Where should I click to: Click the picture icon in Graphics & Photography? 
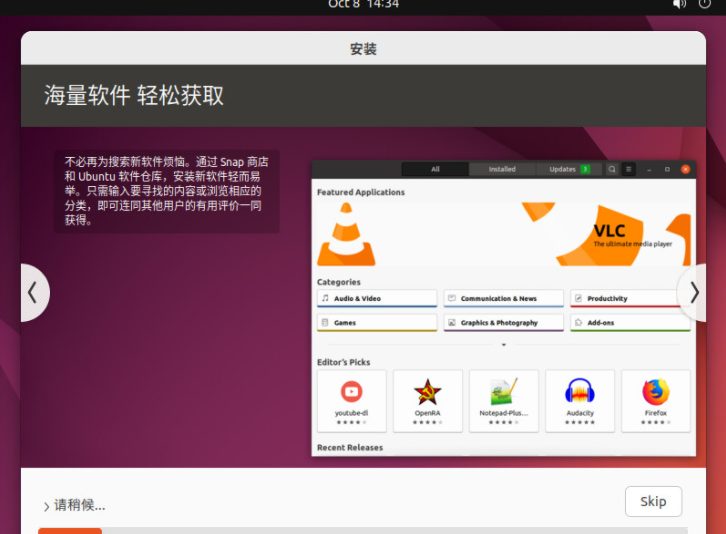pyautogui.click(x=451, y=322)
